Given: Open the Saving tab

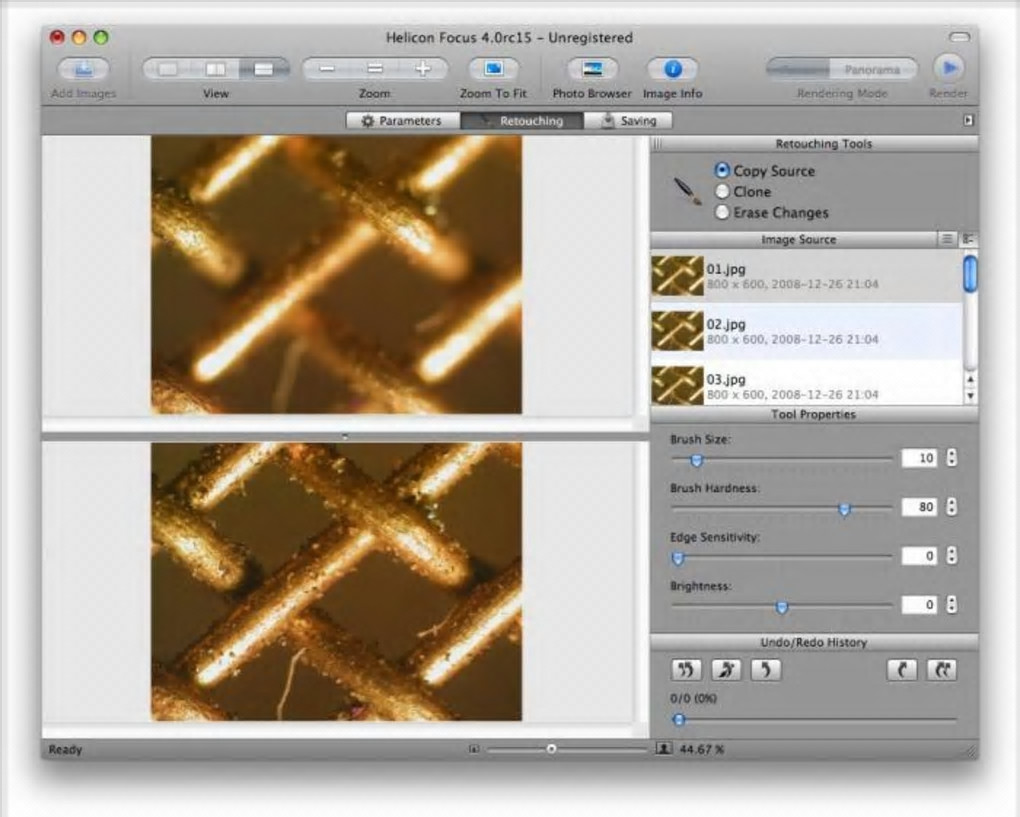Looking at the screenshot, I should pyautogui.click(x=628, y=121).
